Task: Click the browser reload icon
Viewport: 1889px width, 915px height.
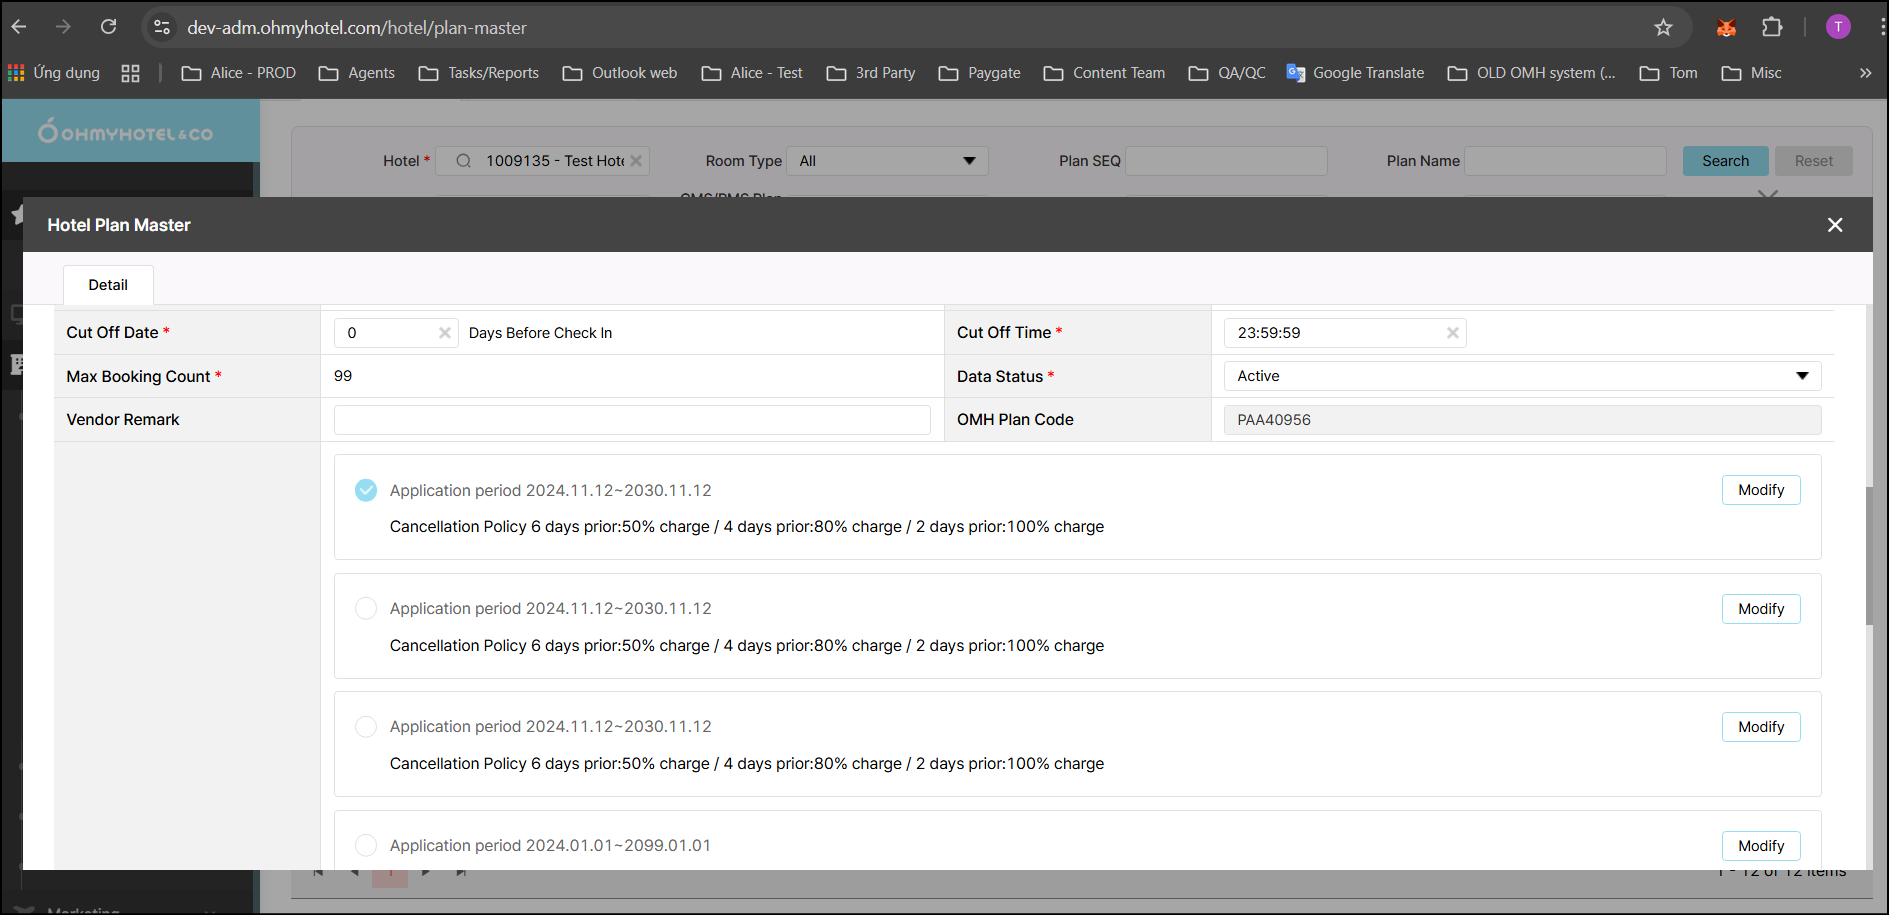Action: [x=109, y=27]
